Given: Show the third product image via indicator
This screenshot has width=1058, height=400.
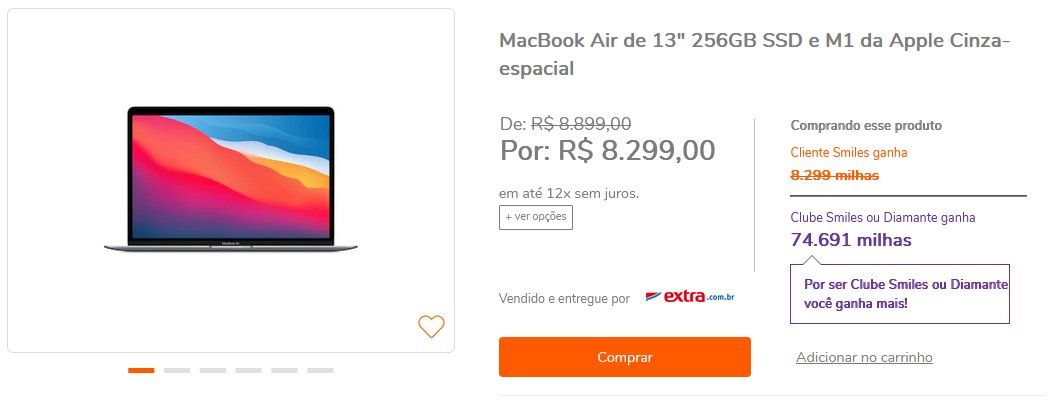Looking at the screenshot, I should tap(213, 370).
